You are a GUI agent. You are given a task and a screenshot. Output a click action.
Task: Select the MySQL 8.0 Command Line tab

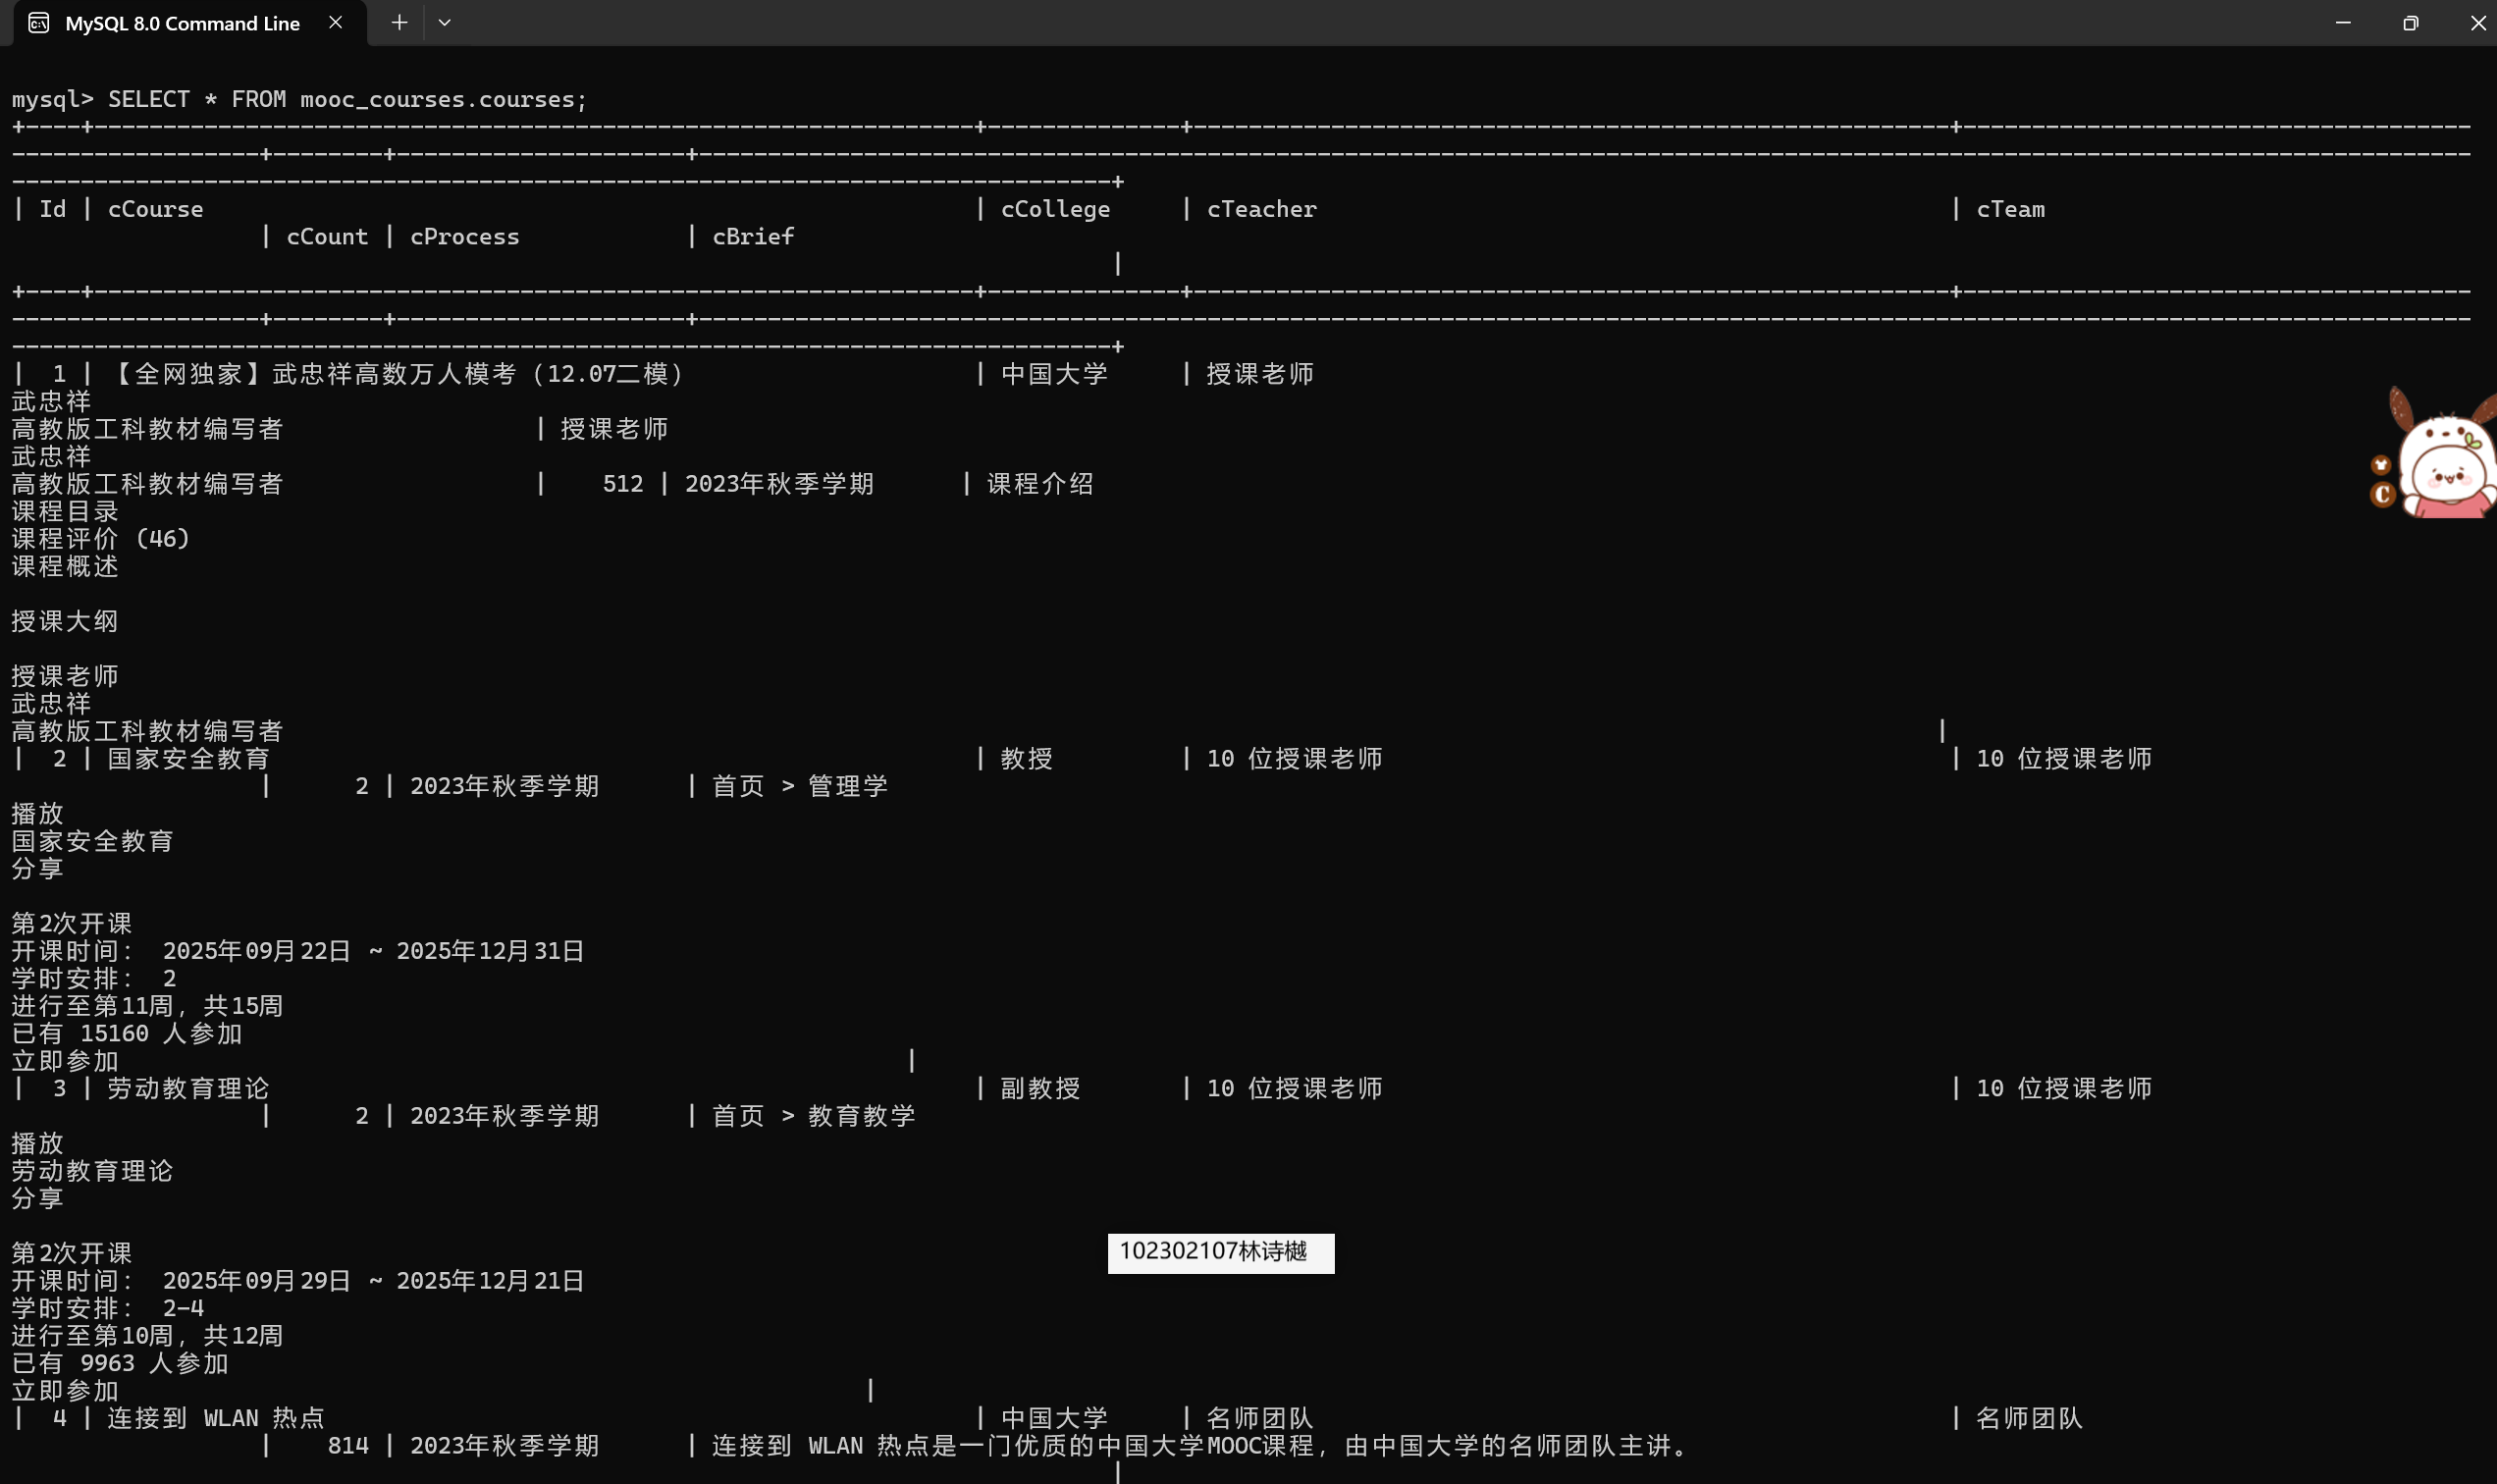pyautogui.click(x=182, y=23)
